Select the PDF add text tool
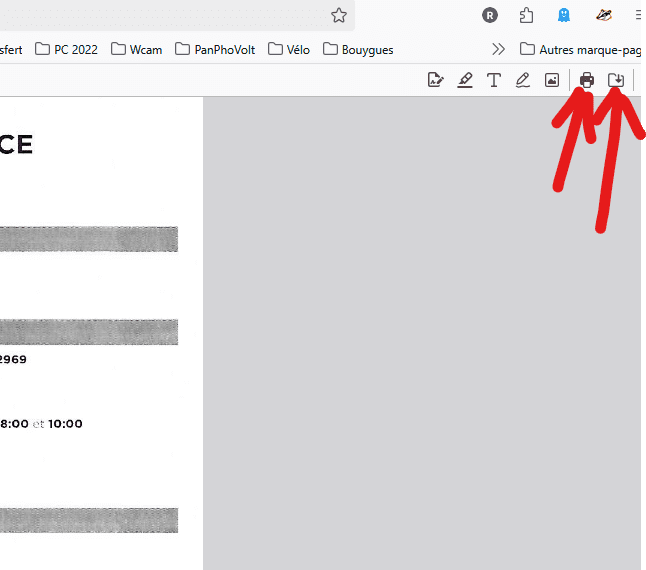 pos(494,80)
